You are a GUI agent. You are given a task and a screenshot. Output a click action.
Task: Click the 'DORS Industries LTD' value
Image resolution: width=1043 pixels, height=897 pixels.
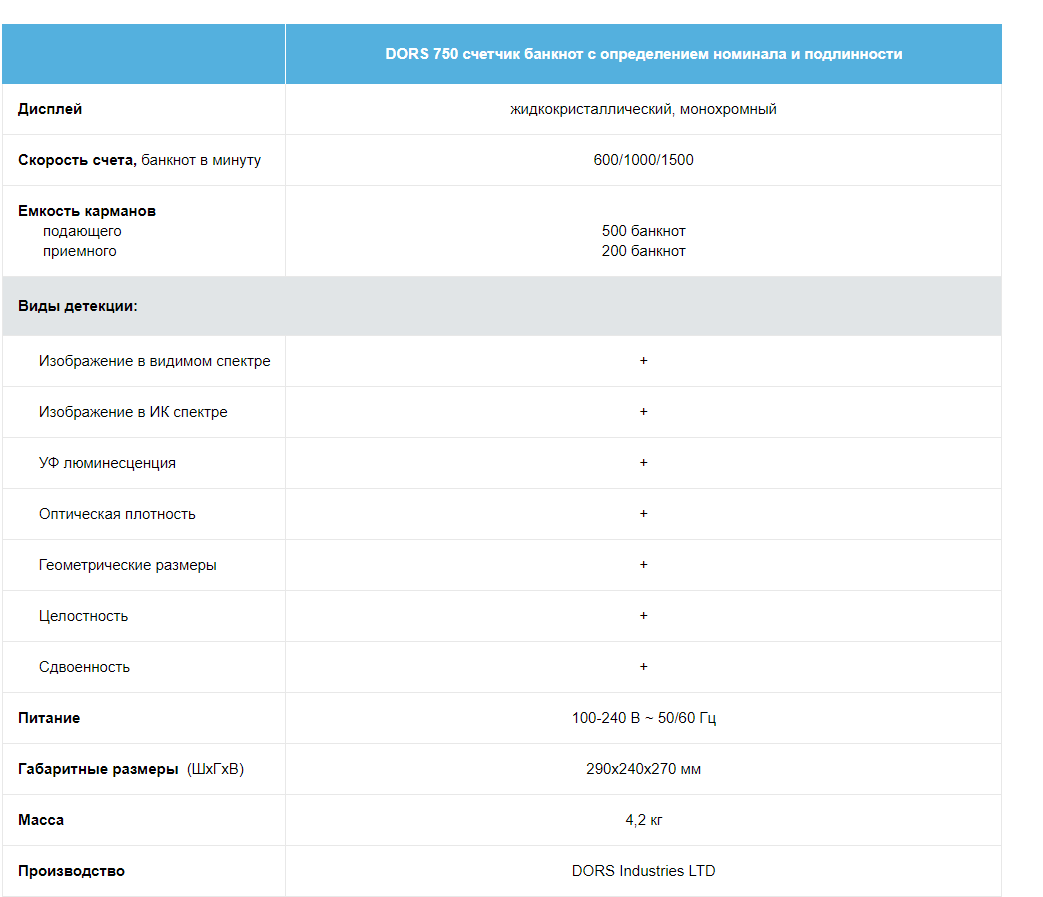643,871
